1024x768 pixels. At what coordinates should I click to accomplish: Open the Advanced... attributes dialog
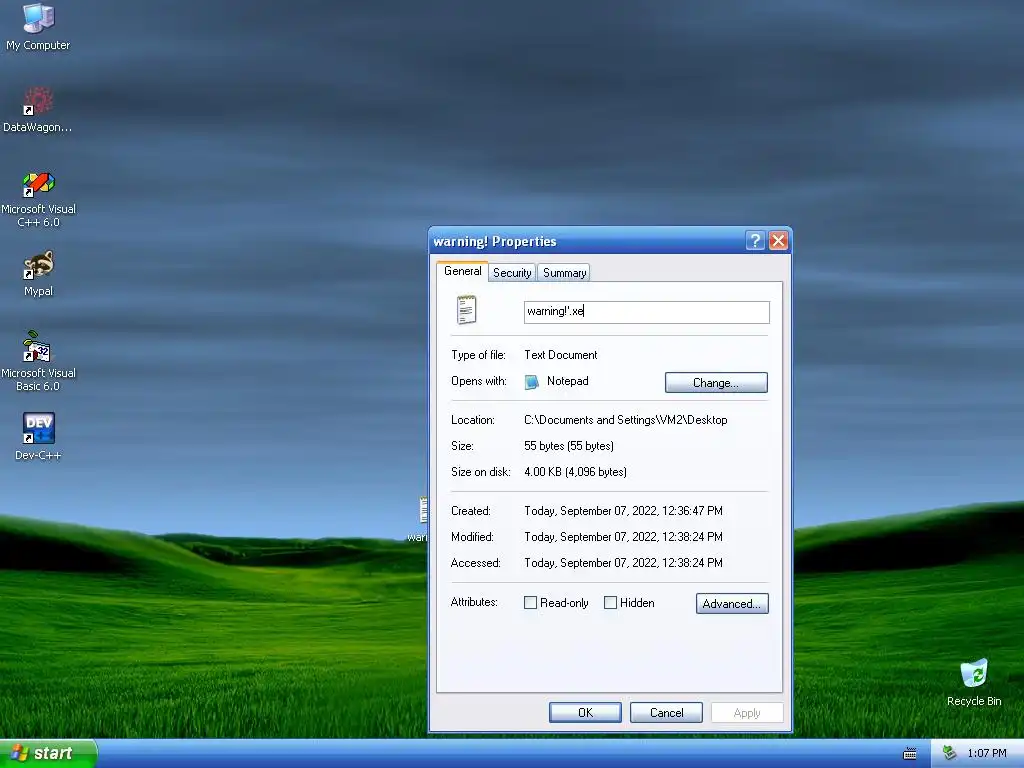pyautogui.click(x=732, y=603)
